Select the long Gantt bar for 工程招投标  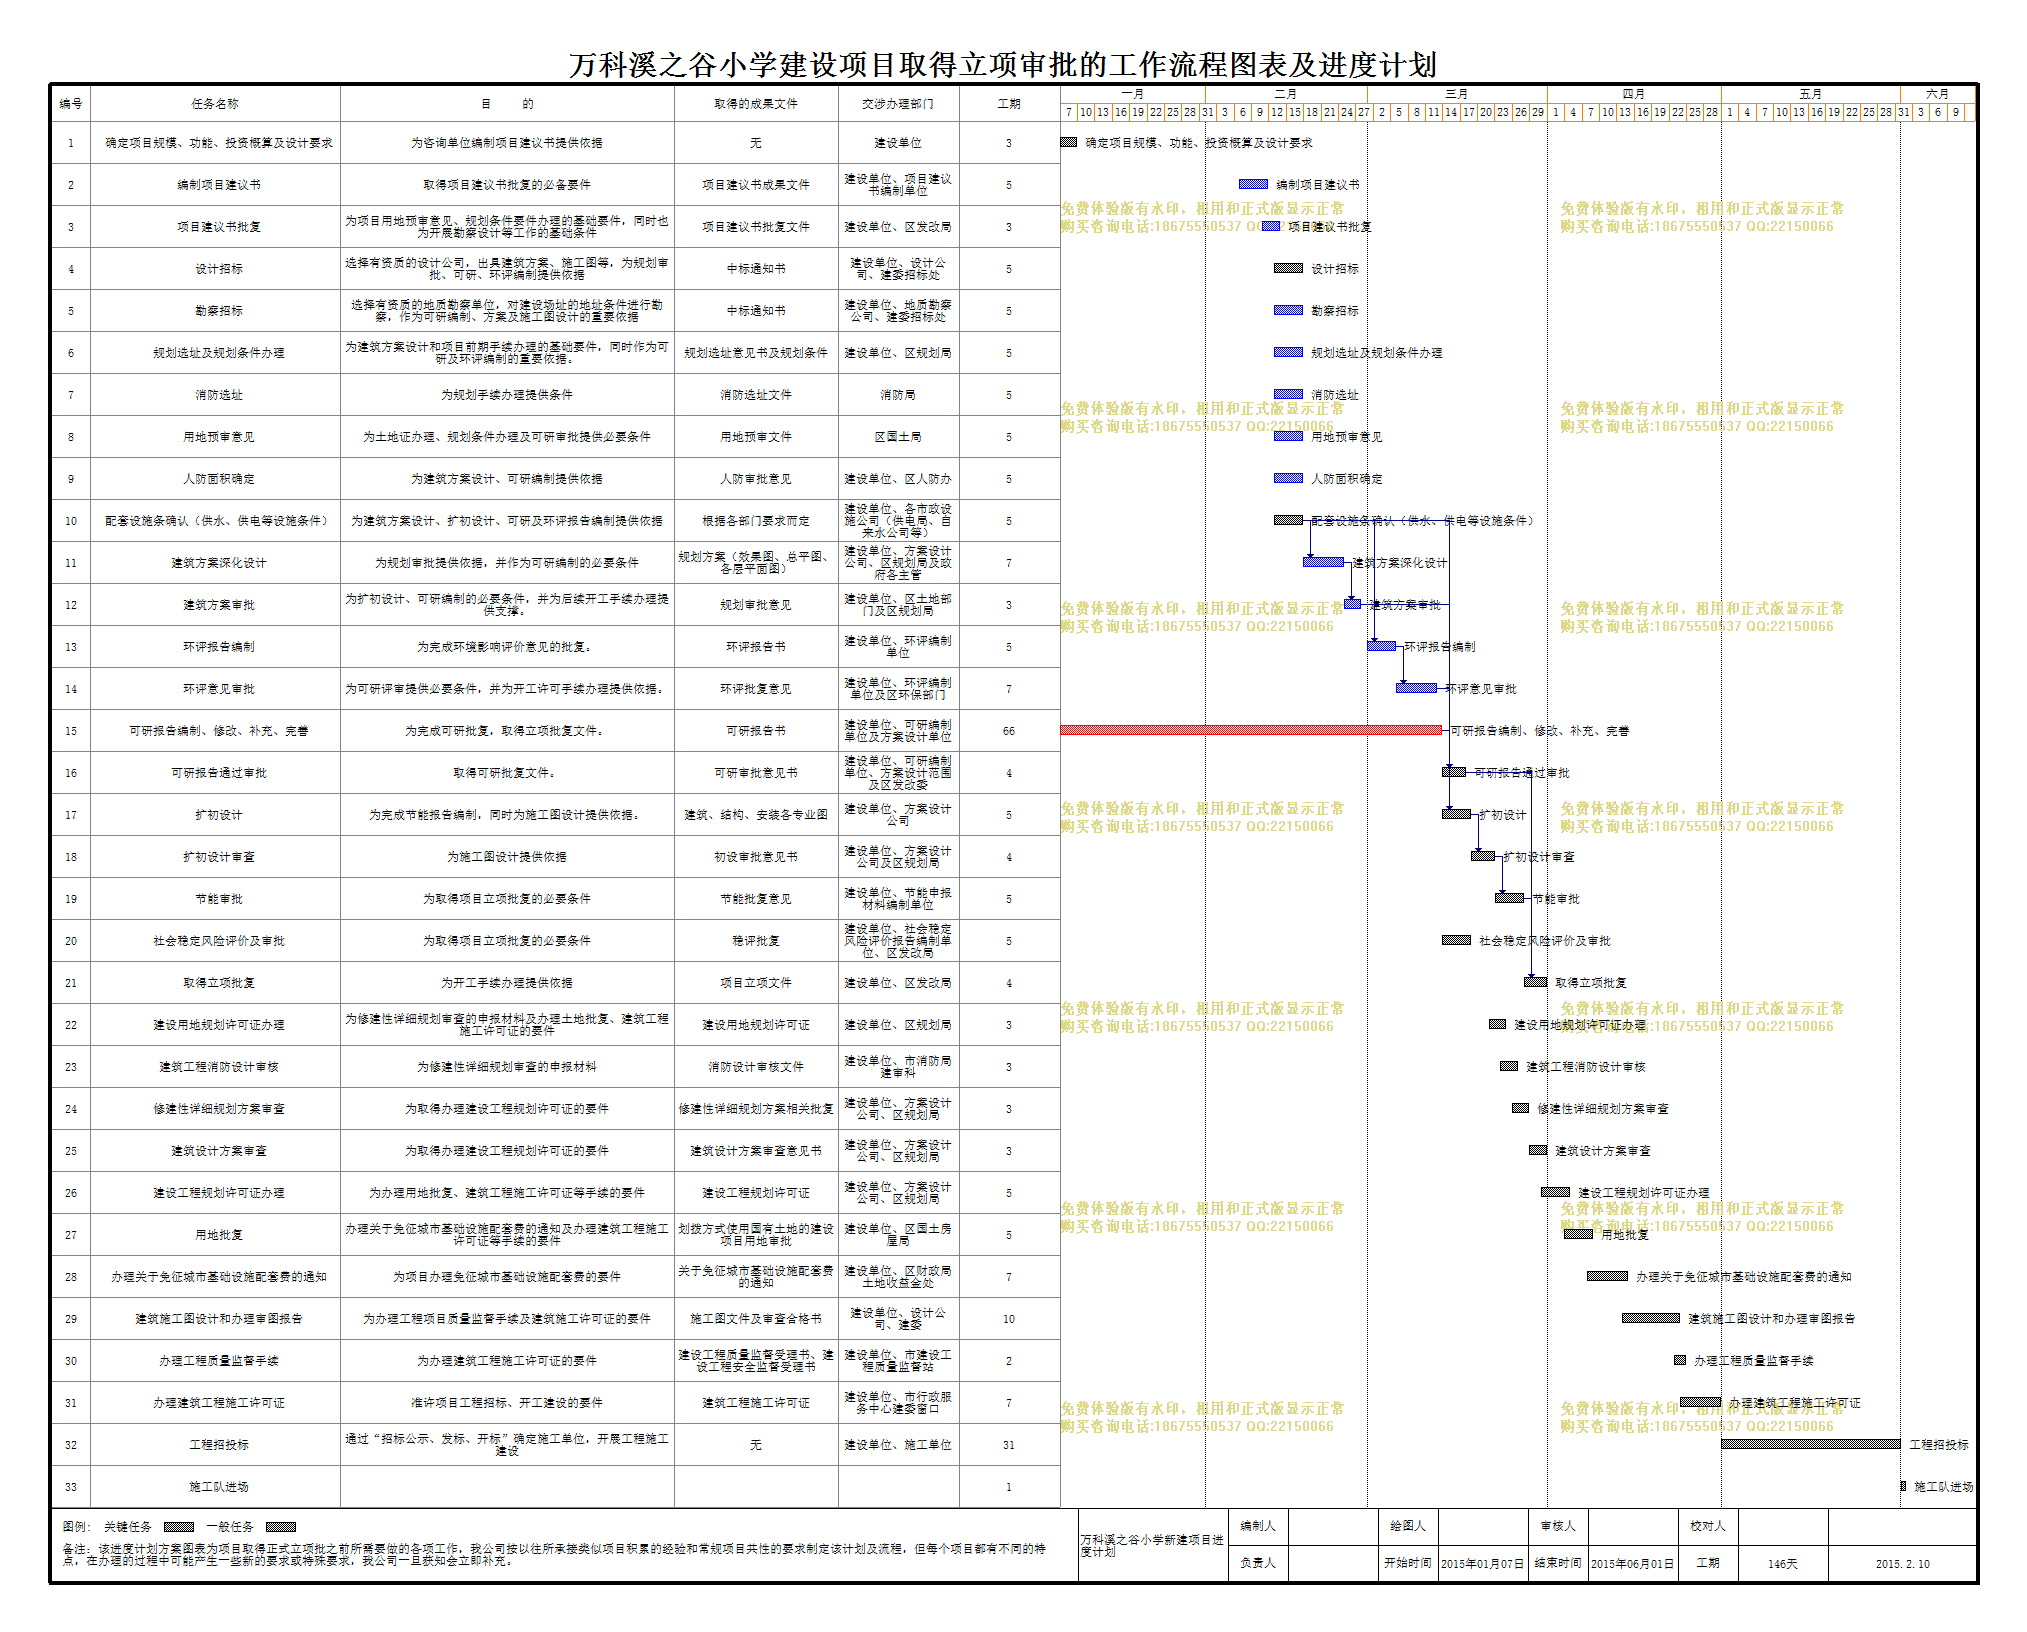(x=1811, y=1444)
